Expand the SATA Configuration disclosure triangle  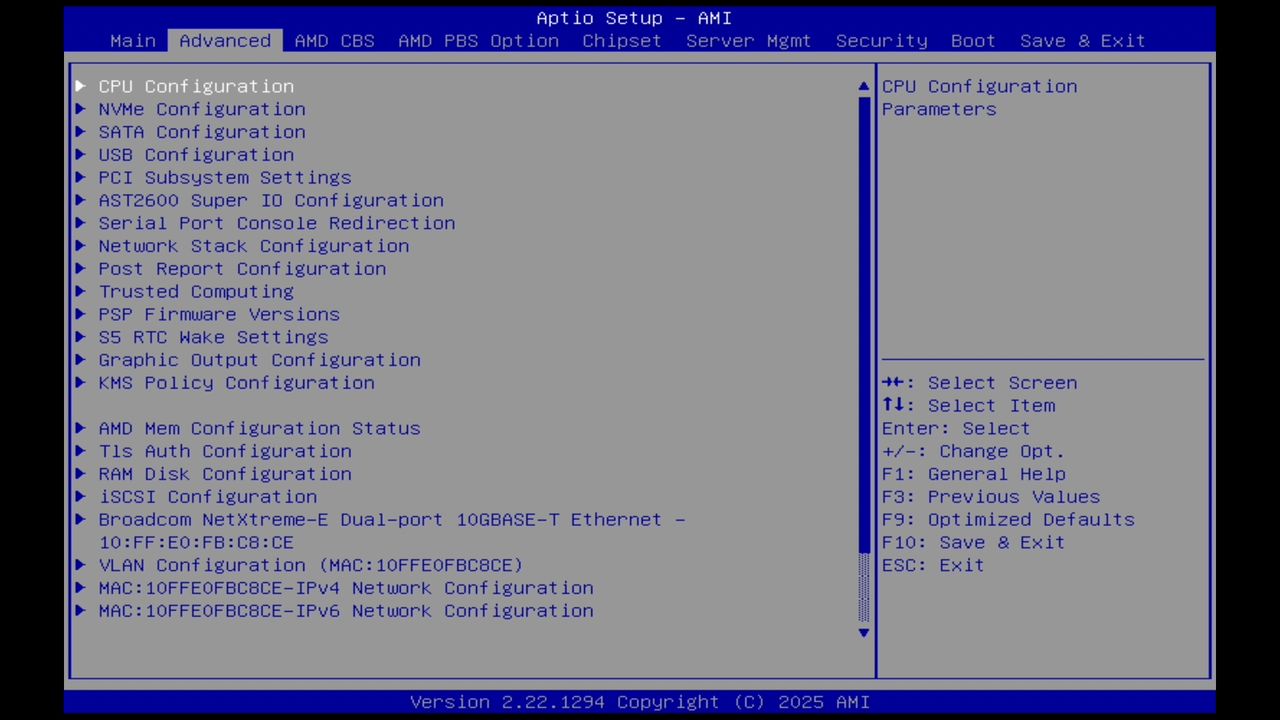81,132
